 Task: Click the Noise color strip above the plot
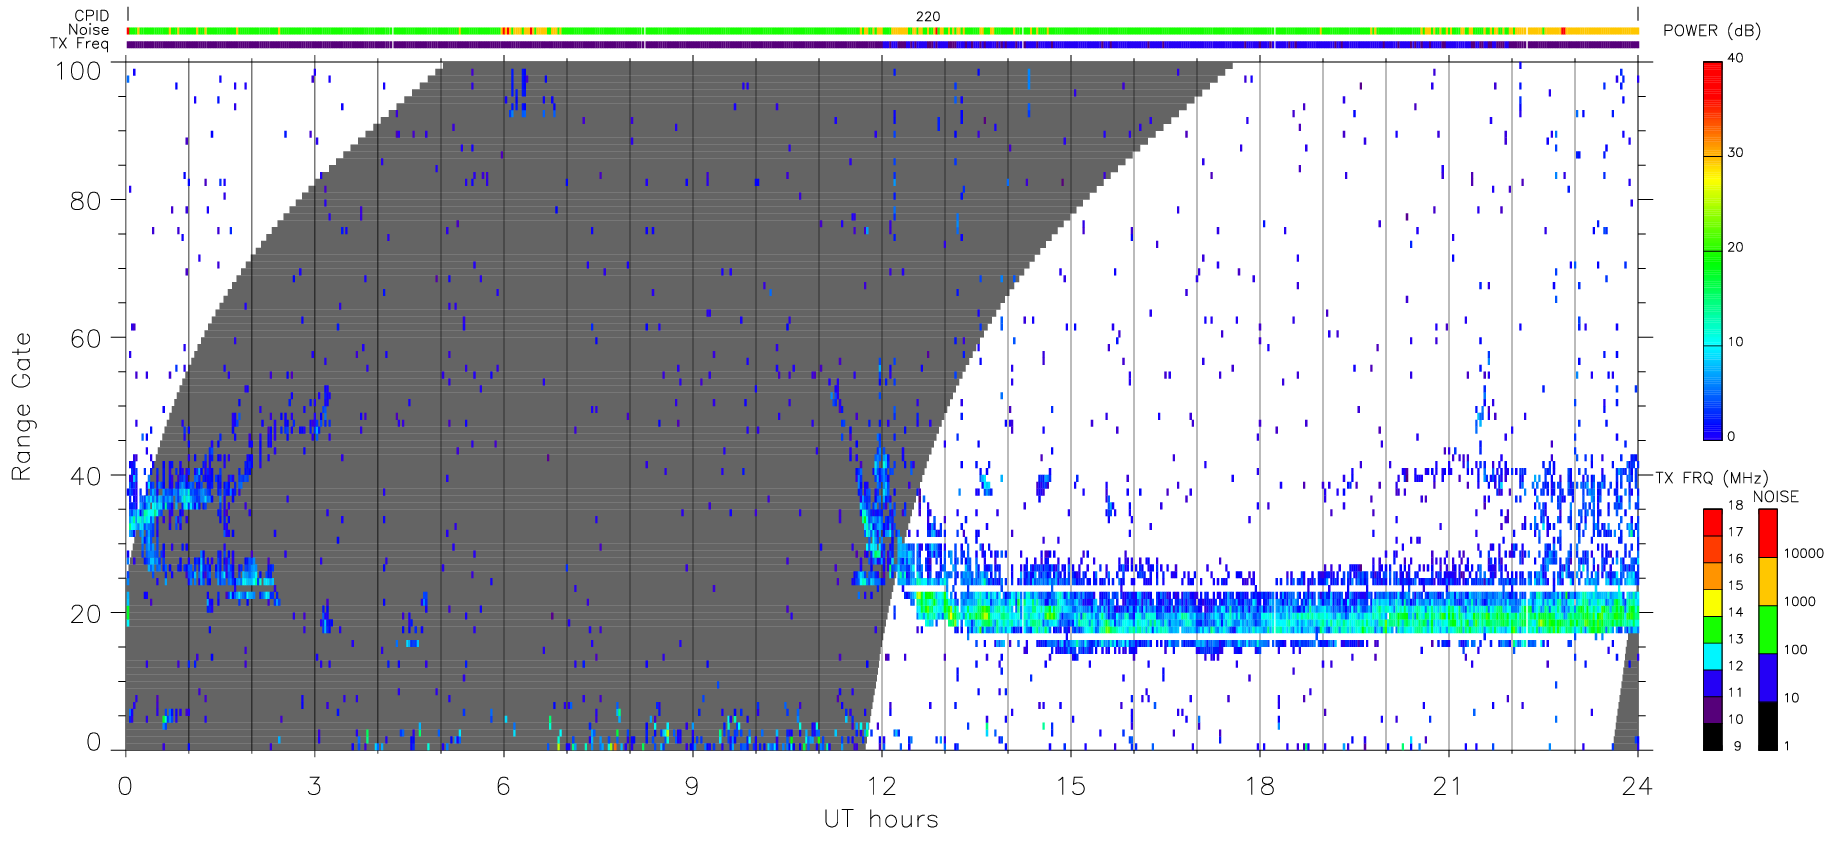point(882,31)
